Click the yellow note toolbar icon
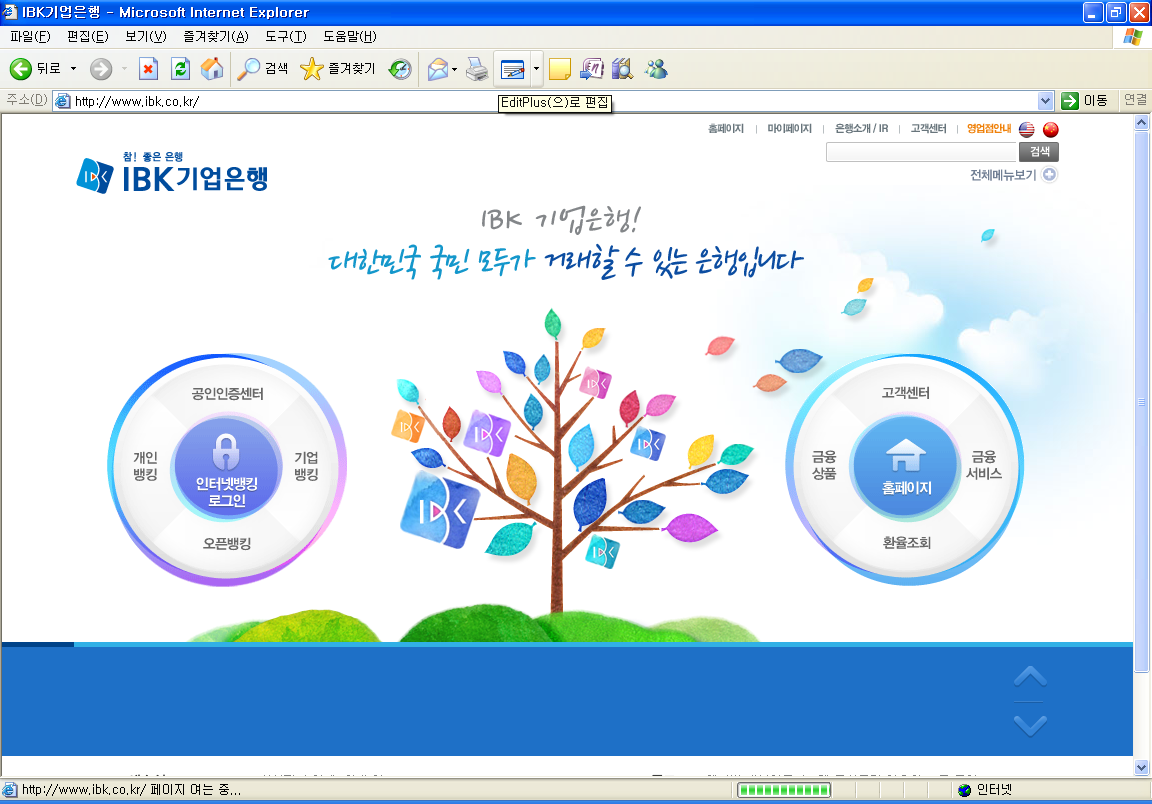The width and height of the screenshot is (1152, 804). tap(559, 69)
